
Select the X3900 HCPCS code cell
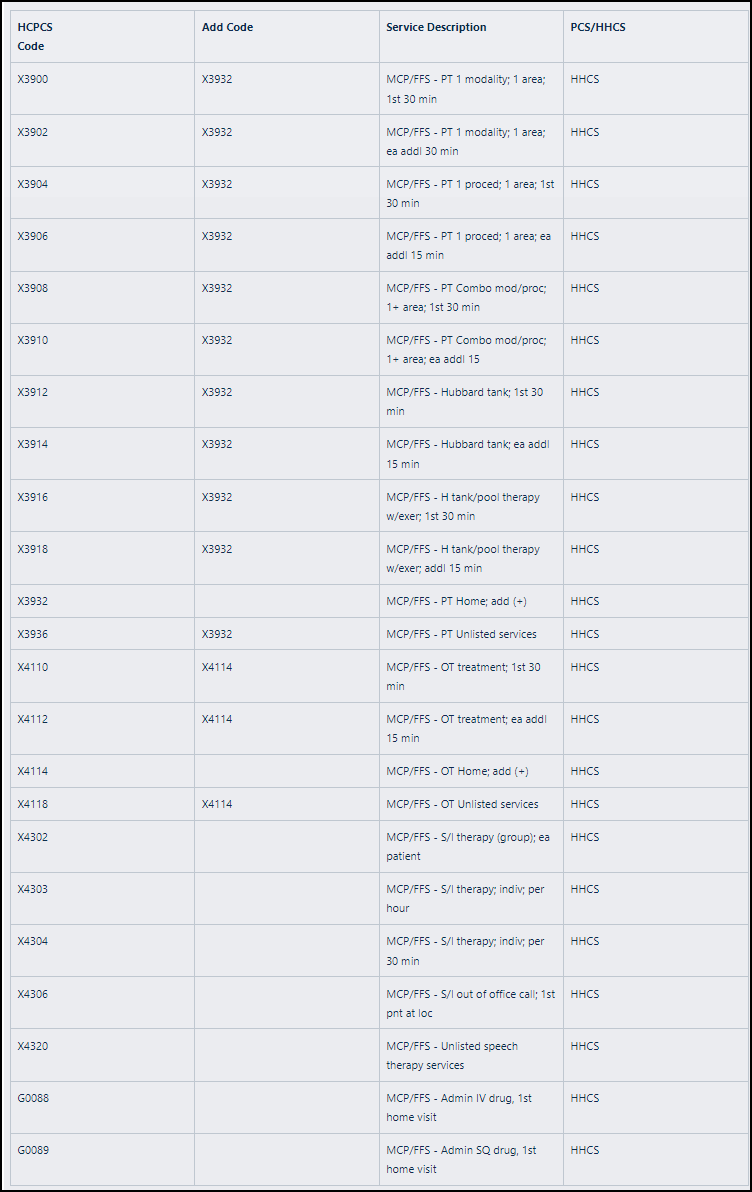click(x=33, y=80)
